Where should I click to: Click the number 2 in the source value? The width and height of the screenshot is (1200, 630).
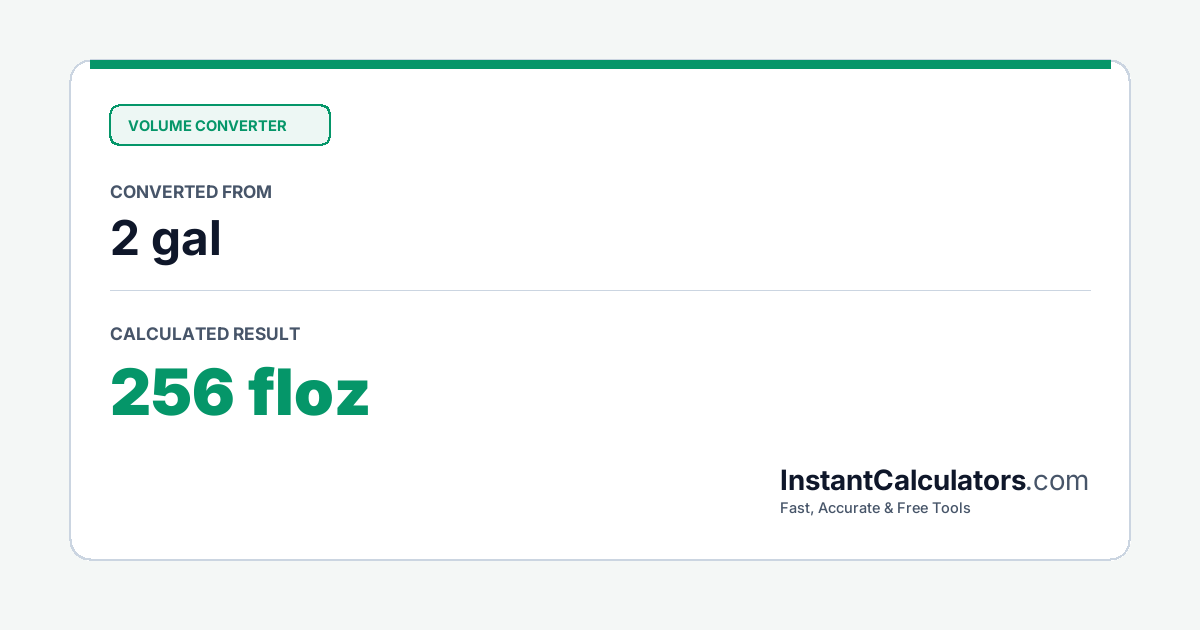125,240
